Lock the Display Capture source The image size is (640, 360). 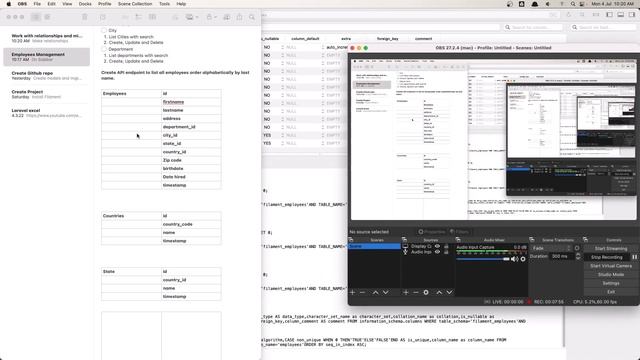[446, 246]
